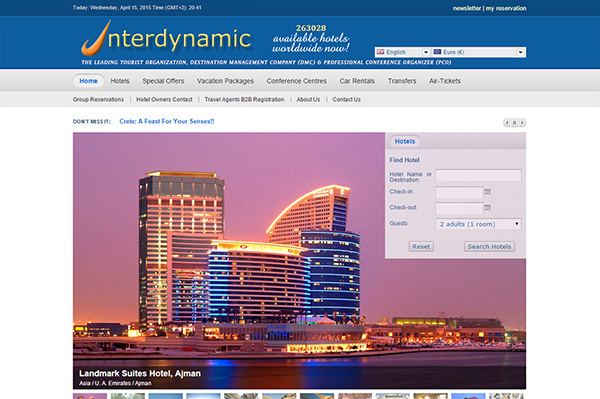Click the newsletter link
Screen dimensions: 600x399
[467, 8]
